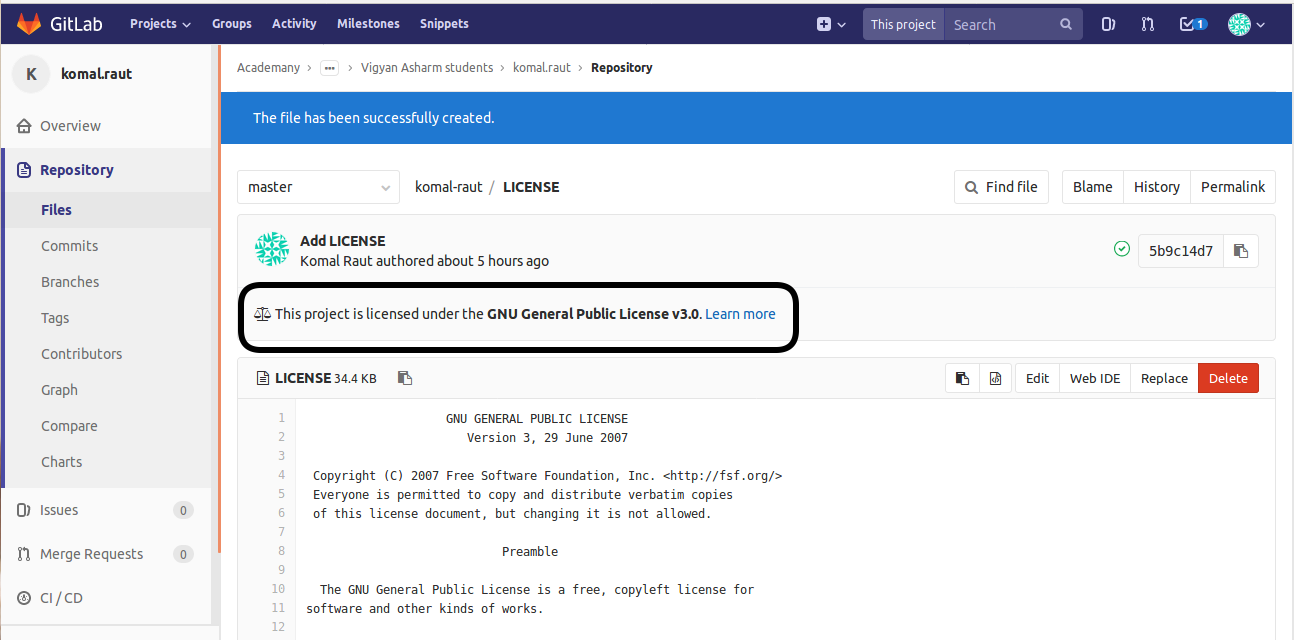The image size is (1294, 640).
Task: Click the green pipeline passed status icon
Action: point(1122,249)
